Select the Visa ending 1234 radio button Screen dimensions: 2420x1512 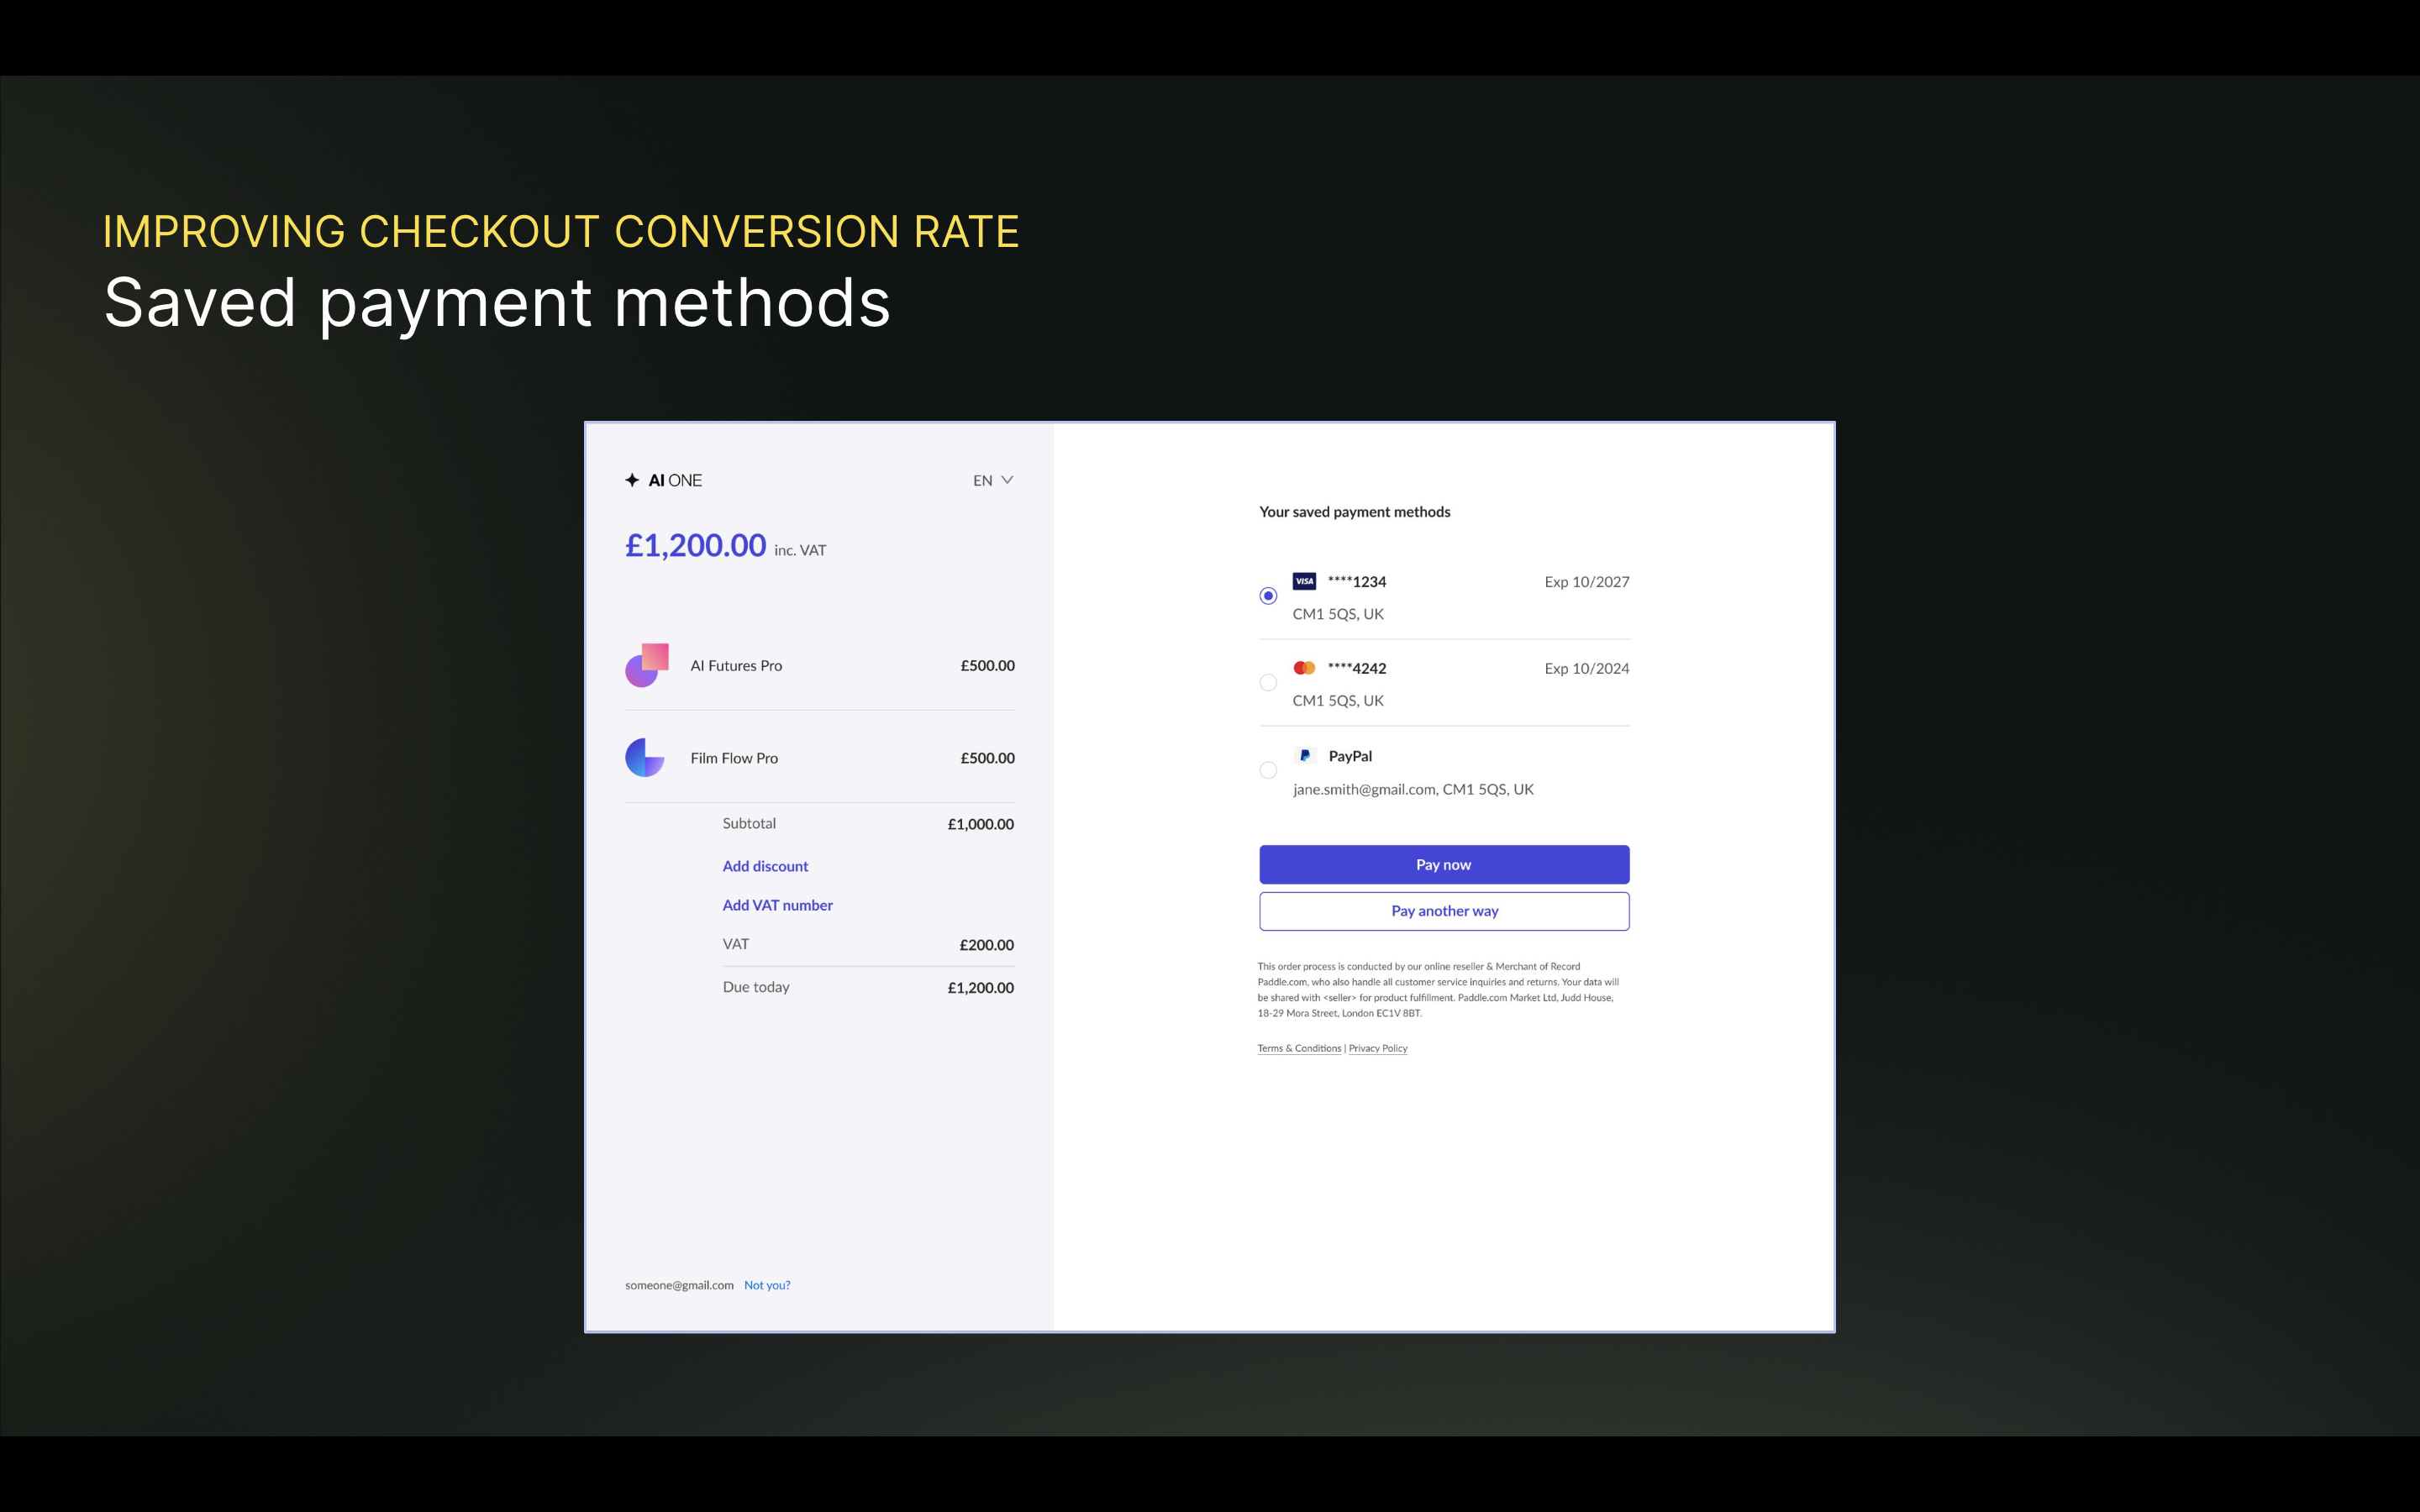tap(1268, 596)
